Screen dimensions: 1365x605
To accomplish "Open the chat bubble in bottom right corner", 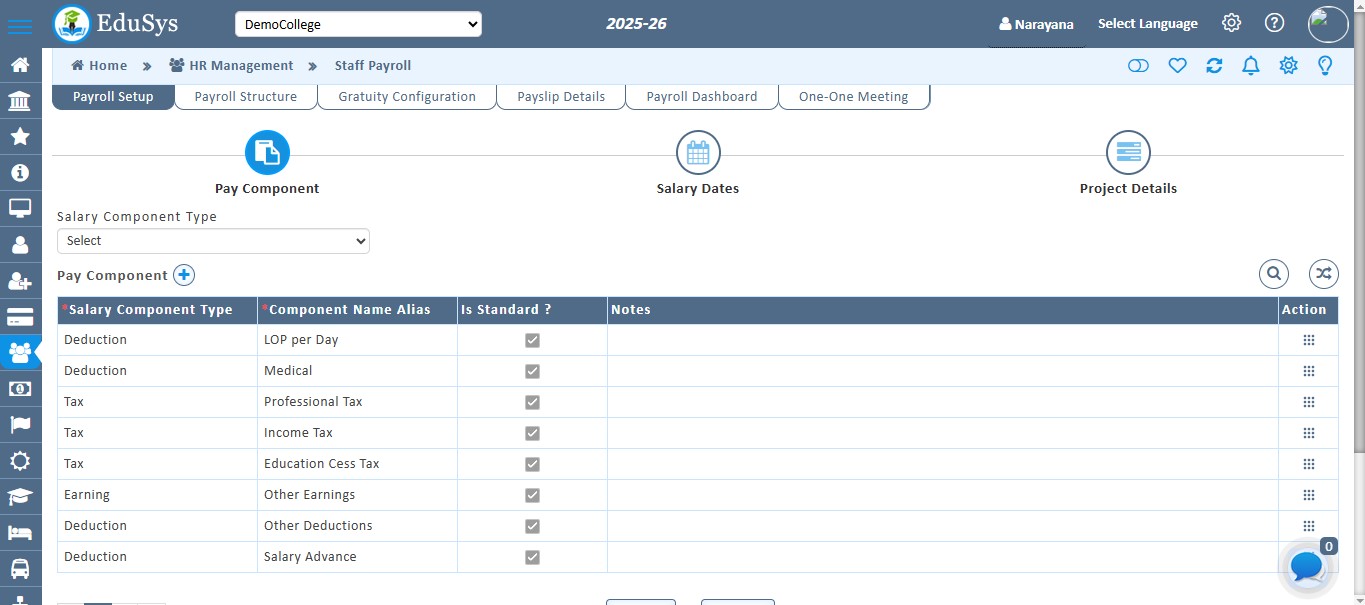I will tap(1305, 567).
